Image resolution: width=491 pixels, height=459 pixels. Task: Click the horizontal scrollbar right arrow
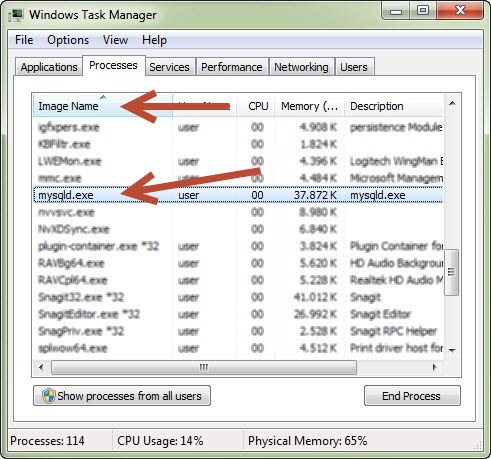pyautogui.click(x=434, y=367)
